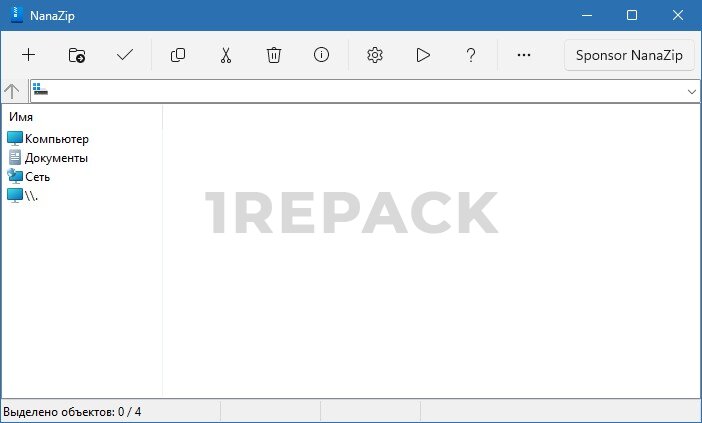
Task: Select the Сеть network item
Action: coord(37,177)
